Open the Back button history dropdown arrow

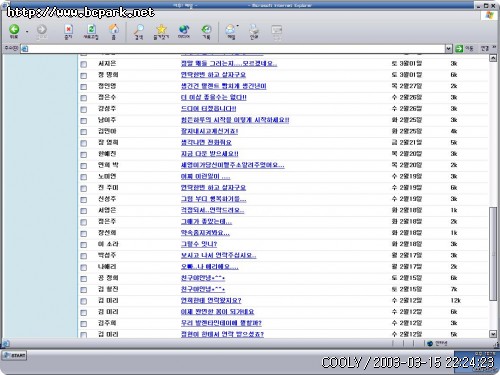(27, 32)
